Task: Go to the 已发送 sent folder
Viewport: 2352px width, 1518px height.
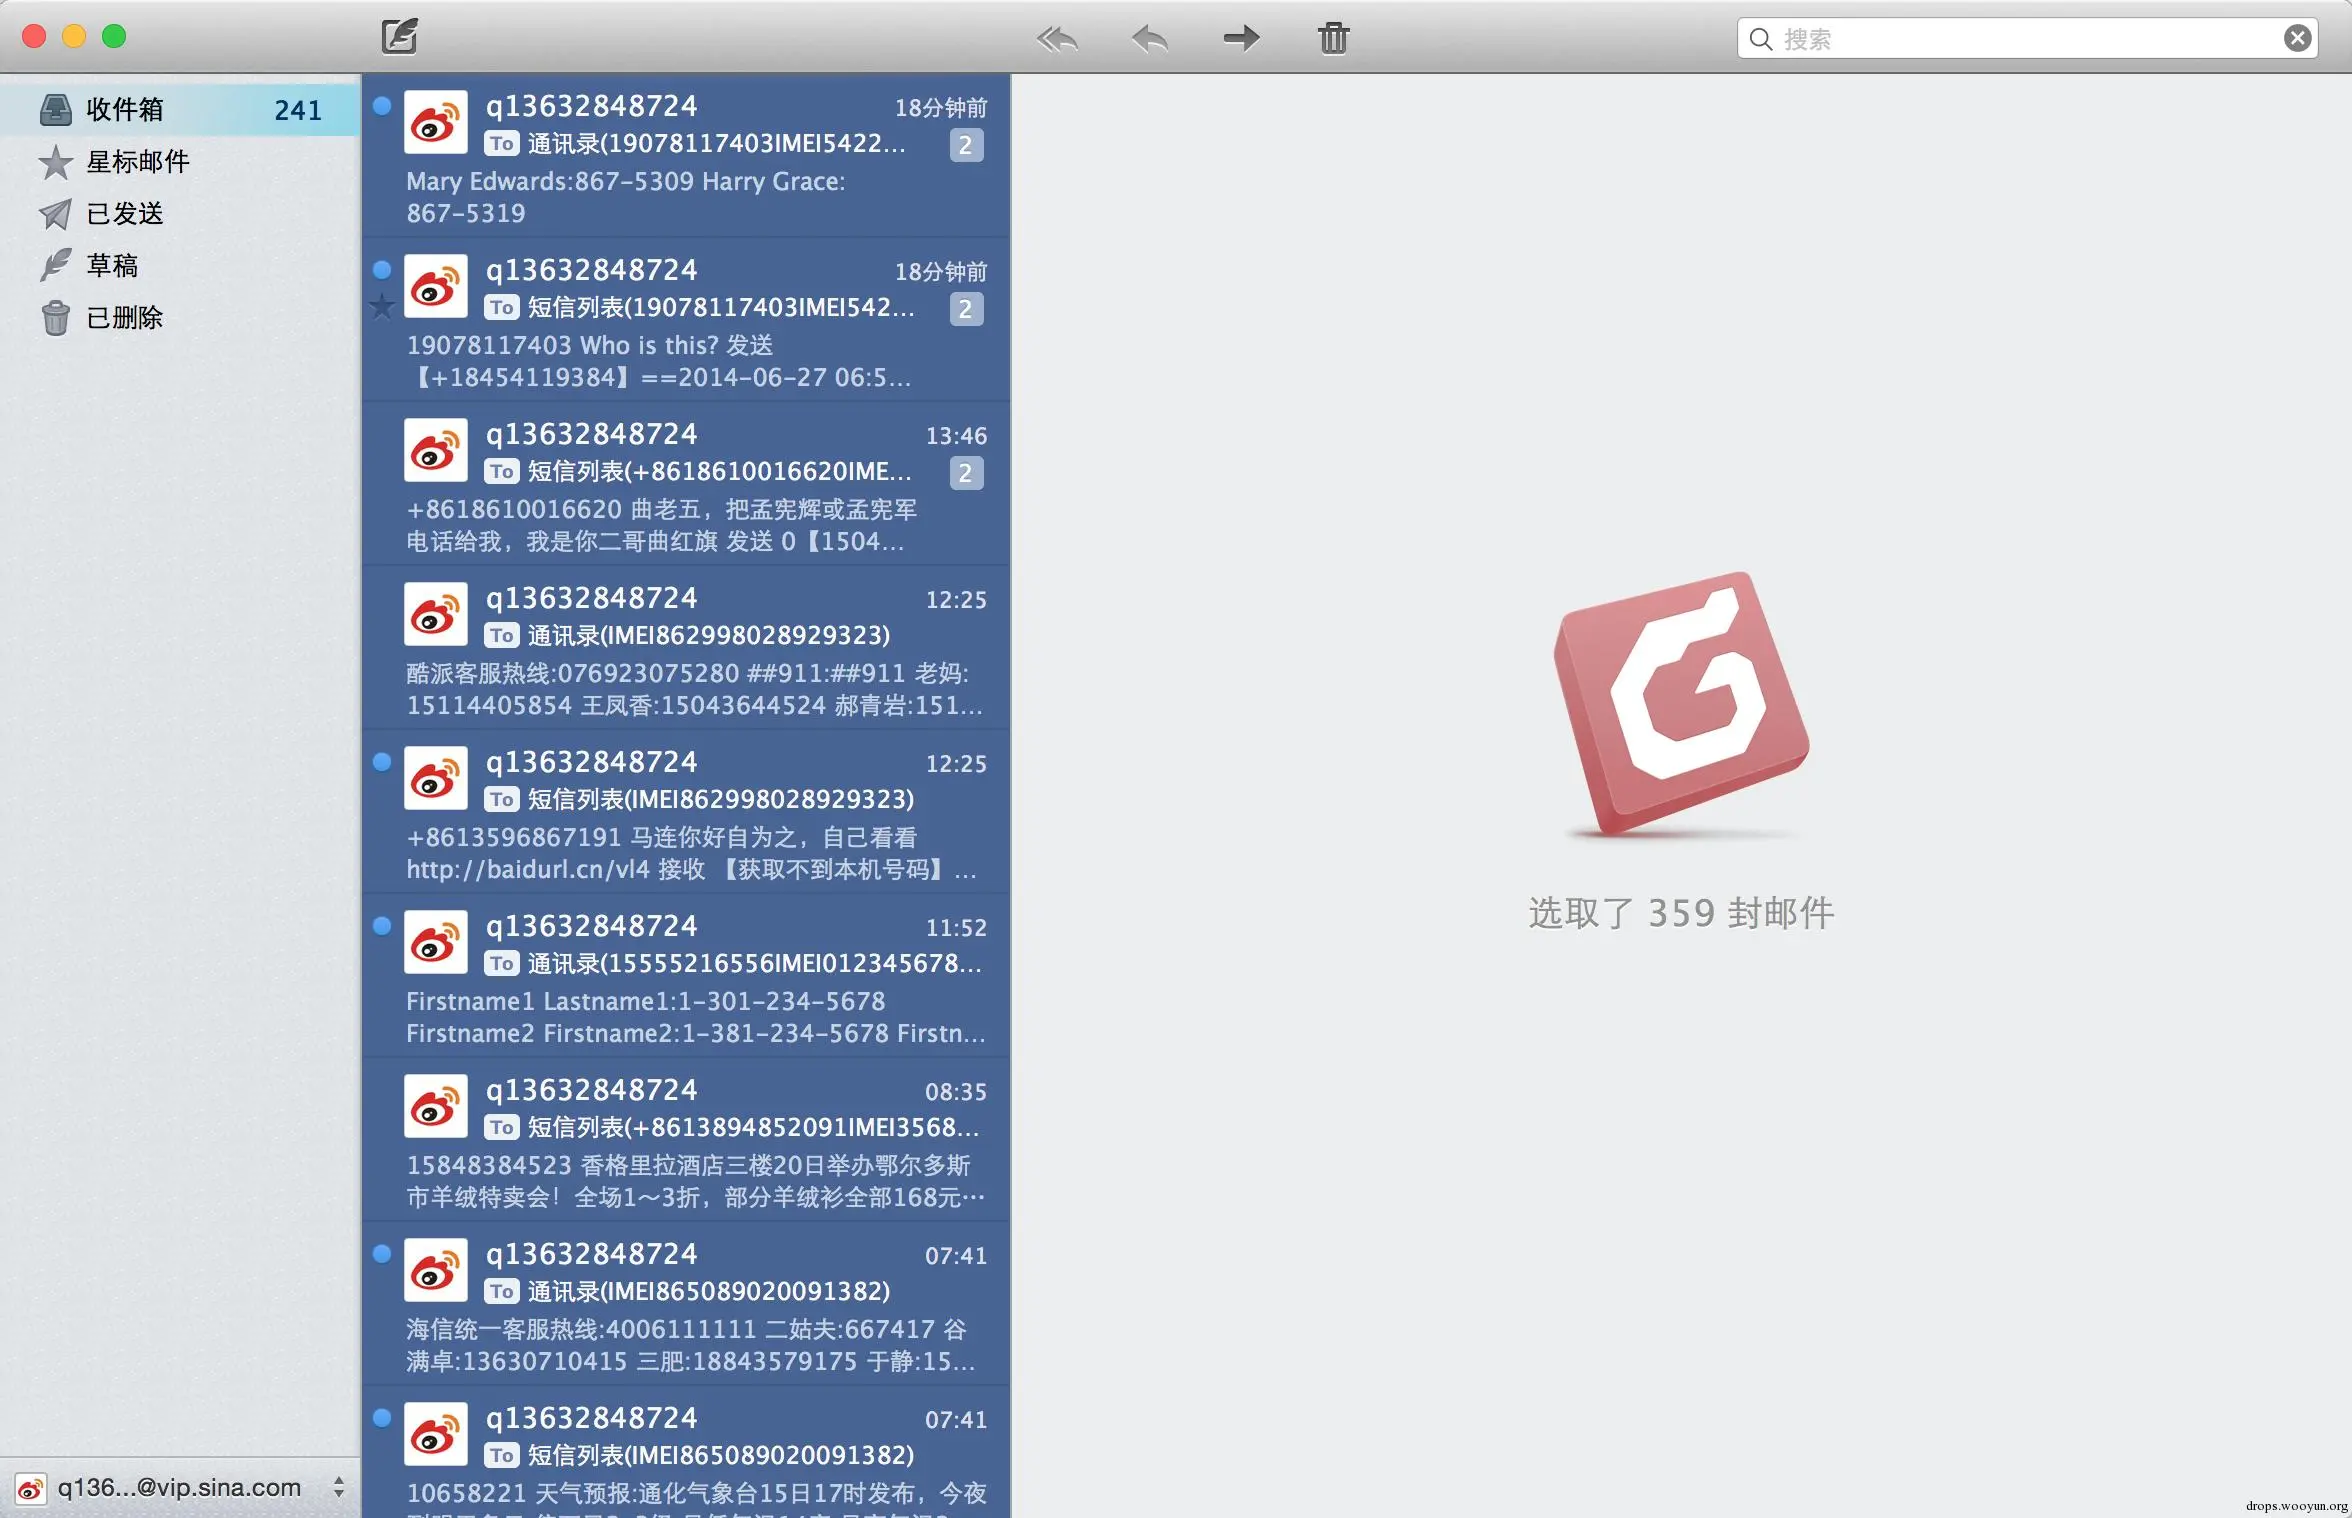Action: pos(124,213)
